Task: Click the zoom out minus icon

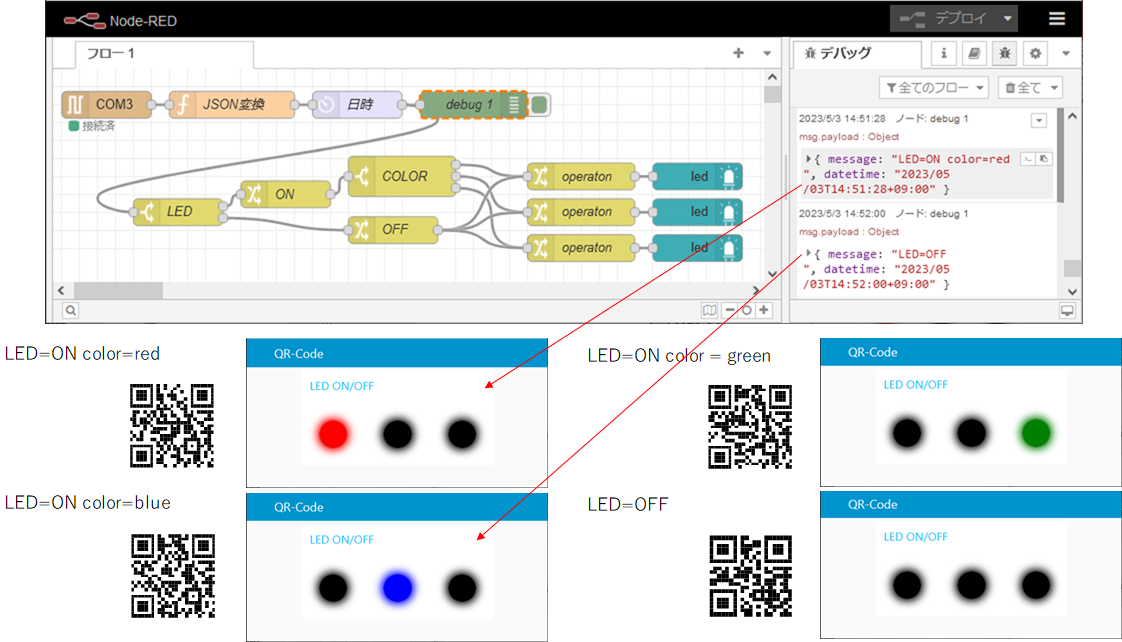Action: (730, 310)
